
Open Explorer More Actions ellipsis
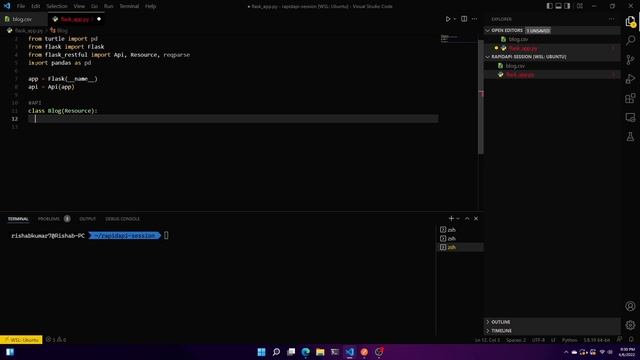tap(611, 19)
